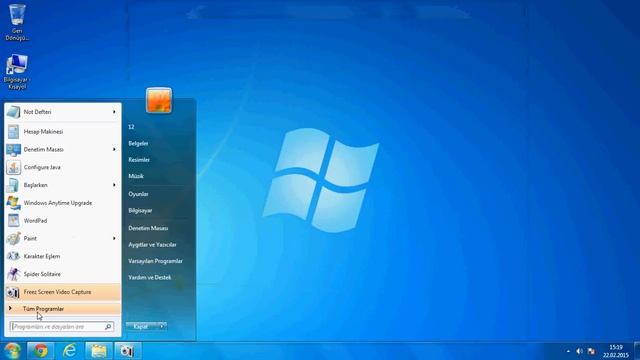Open Bilgisayar from Start menu
The width and height of the screenshot is (640, 360).
(140, 211)
